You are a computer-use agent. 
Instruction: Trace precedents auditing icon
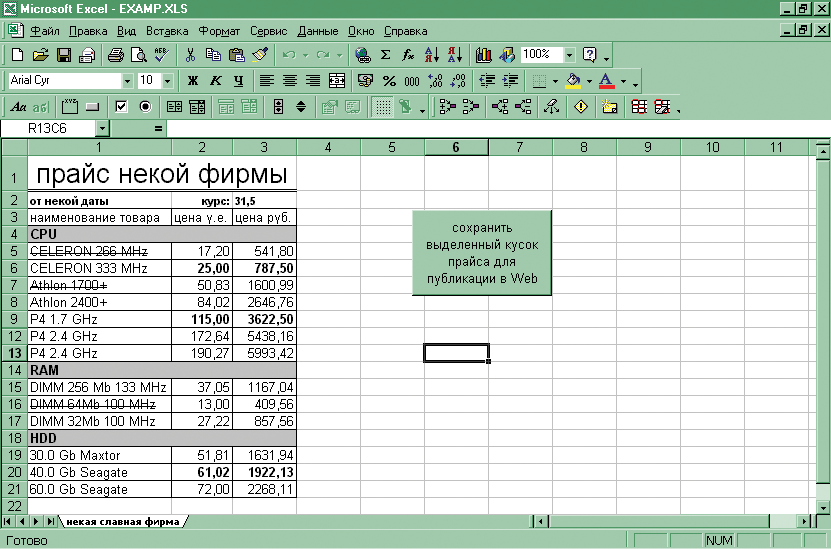click(x=447, y=107)
